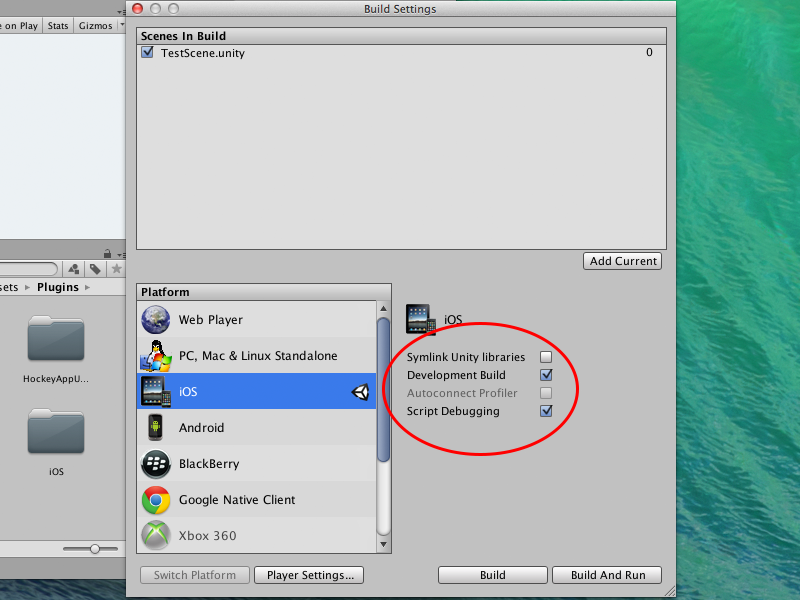Select PC, Mac & Linux Standalone platform icon
The width and height of the screenshot is (800, 600).
click(x=156, y=356)
